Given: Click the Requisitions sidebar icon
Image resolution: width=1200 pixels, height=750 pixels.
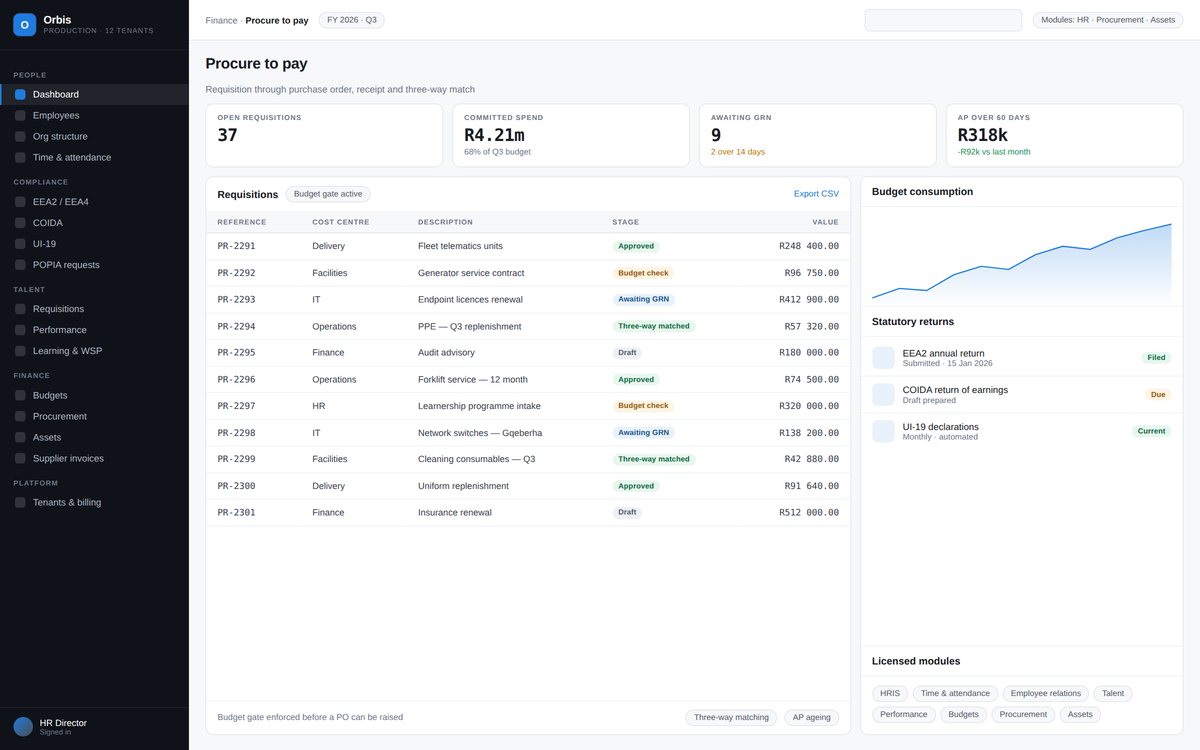Looking at the screenshot, I should [x=20, y=308].
